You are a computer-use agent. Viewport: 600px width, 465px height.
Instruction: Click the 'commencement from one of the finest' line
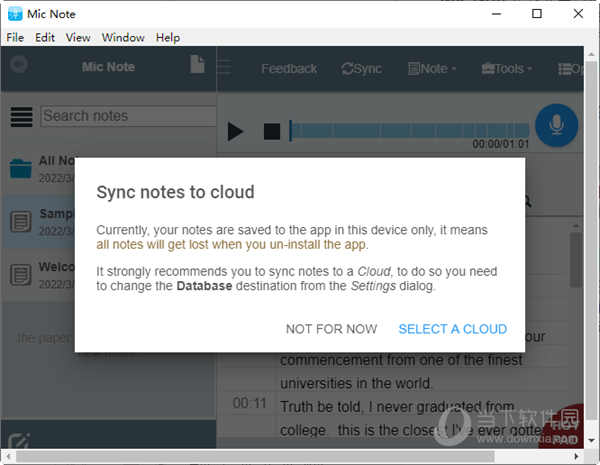click(401, 360)
